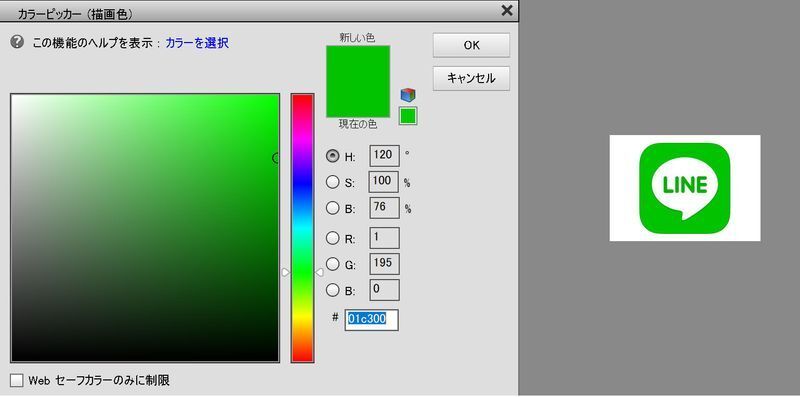The height and width of the screenshot is (397, 800).
Task: Open the カラーを選択 help link
Action: click(197, 43)
